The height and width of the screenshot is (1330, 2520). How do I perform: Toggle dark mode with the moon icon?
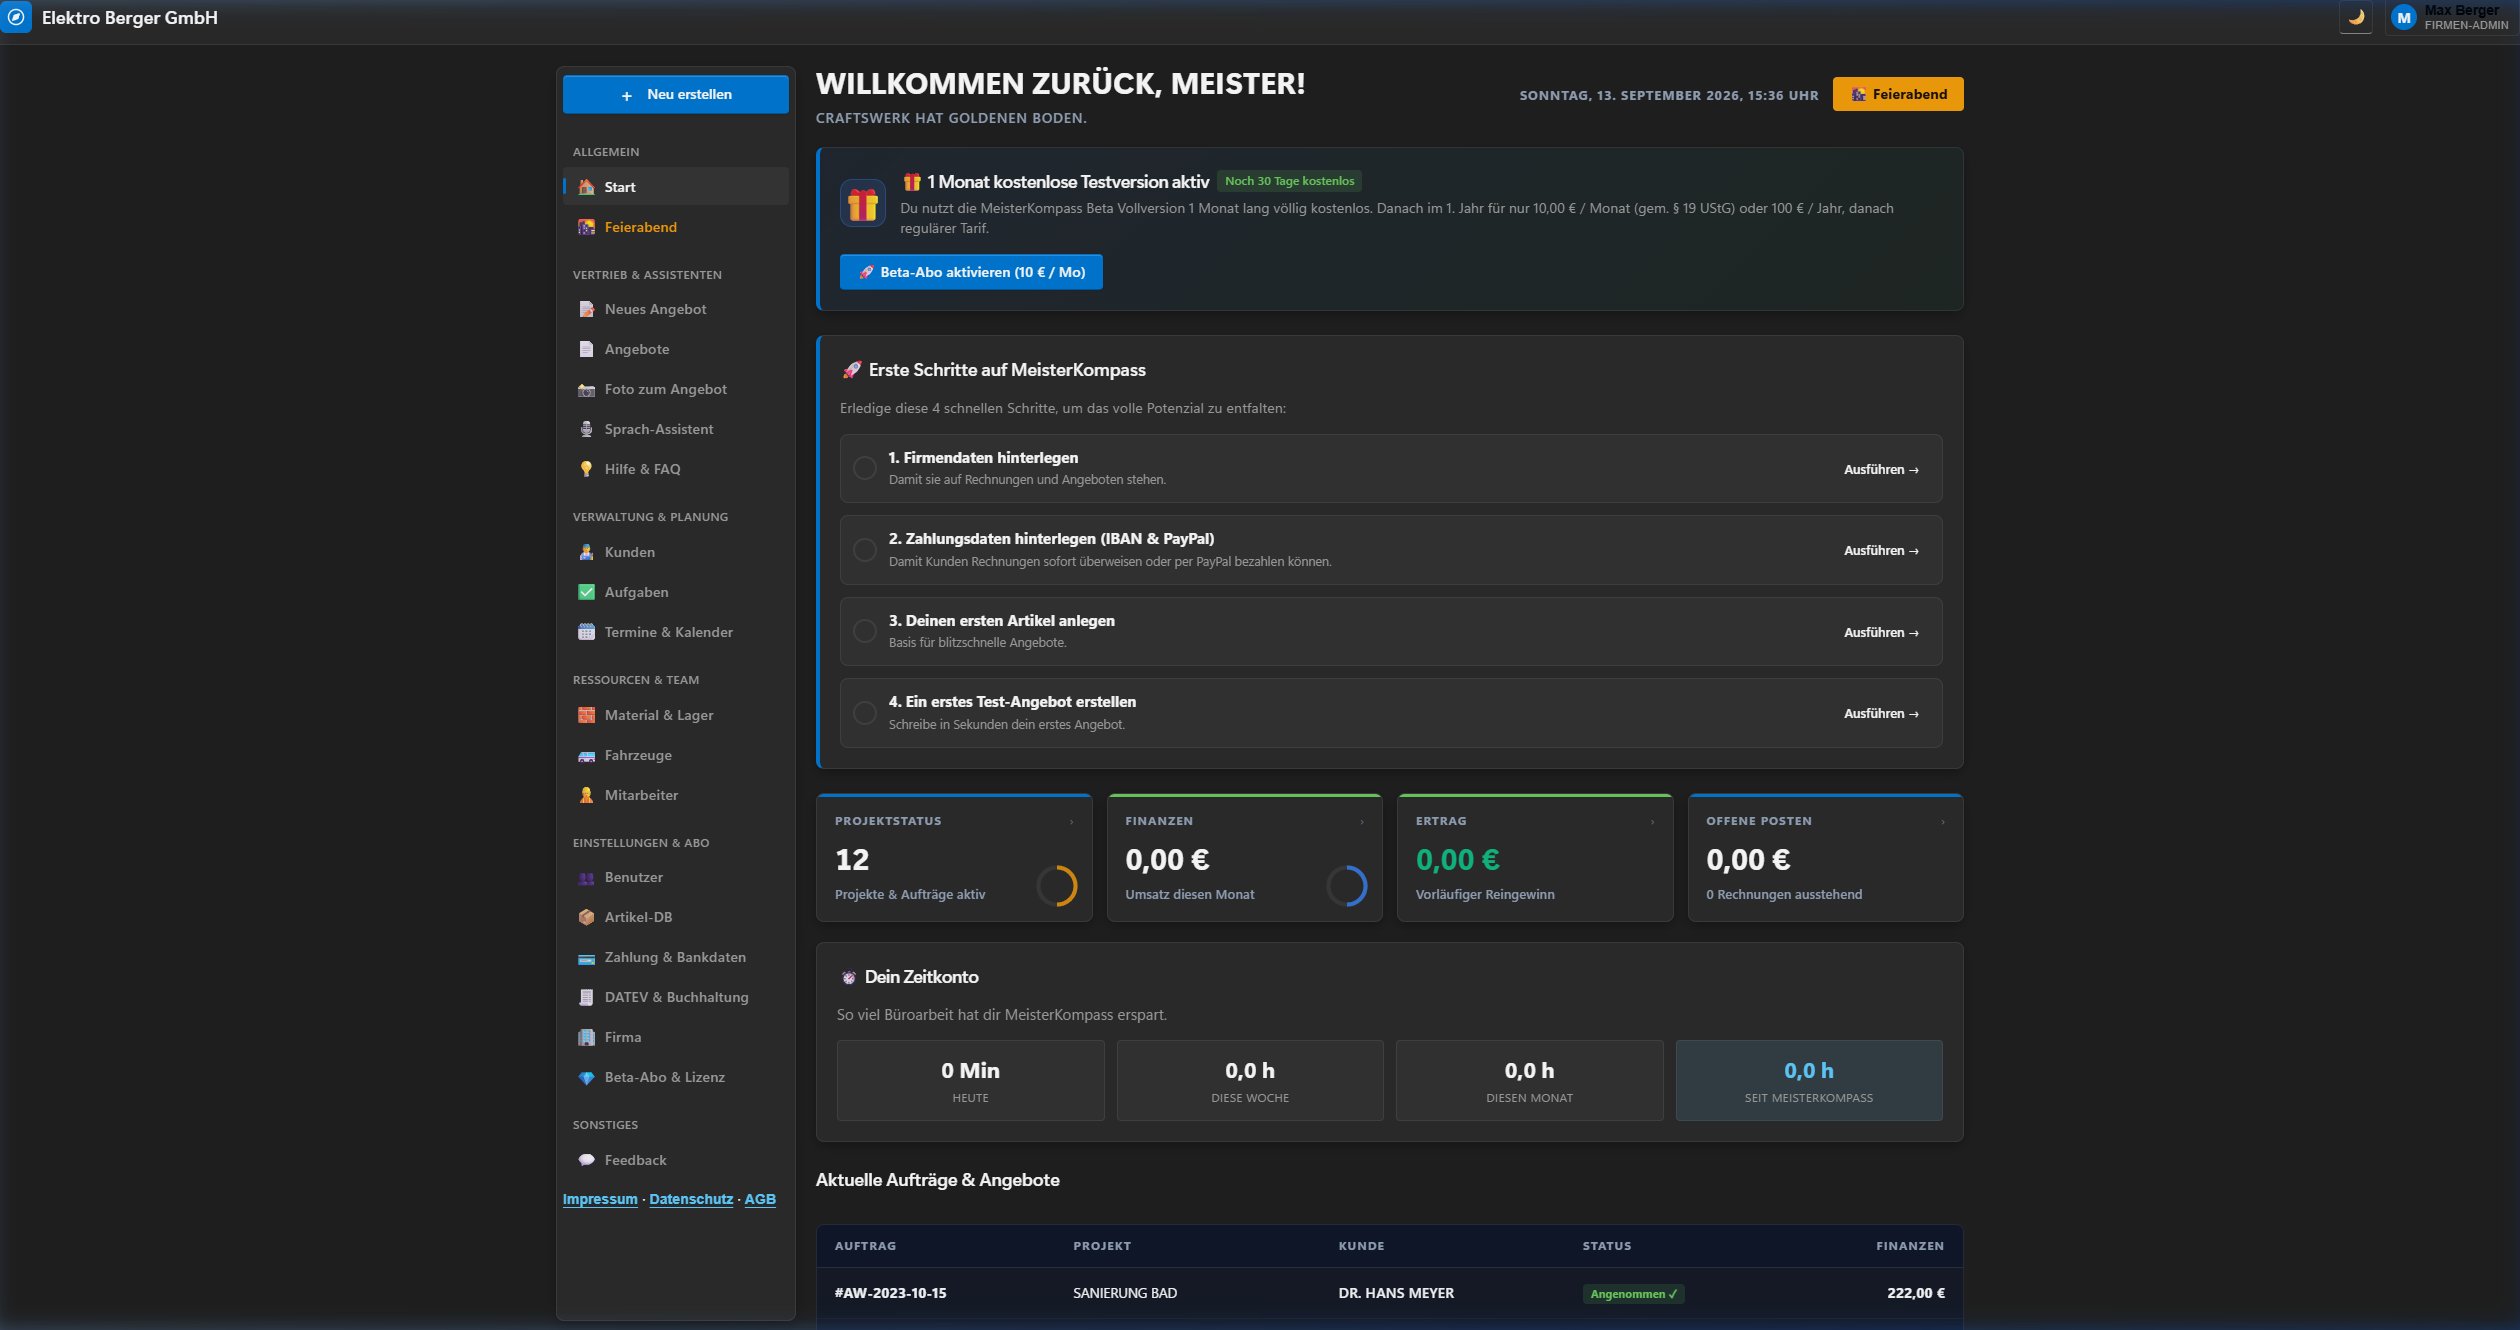[x=2356, y=17]
